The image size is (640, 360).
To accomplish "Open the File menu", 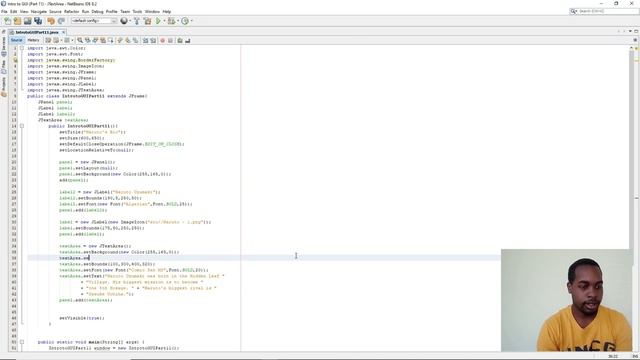I will [x=4, y=12].
